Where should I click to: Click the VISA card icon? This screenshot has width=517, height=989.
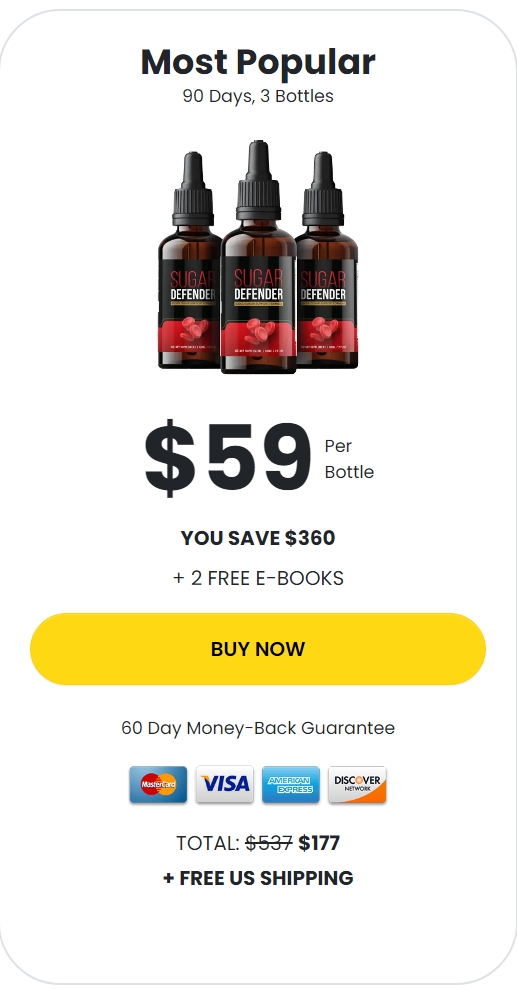[x=224, y=784]
